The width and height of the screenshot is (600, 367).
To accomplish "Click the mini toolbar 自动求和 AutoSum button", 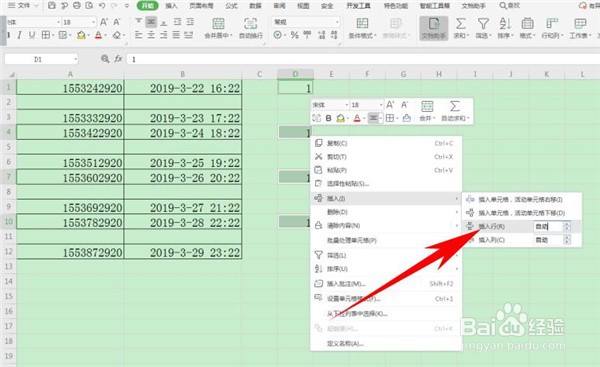I will point(455,111).
